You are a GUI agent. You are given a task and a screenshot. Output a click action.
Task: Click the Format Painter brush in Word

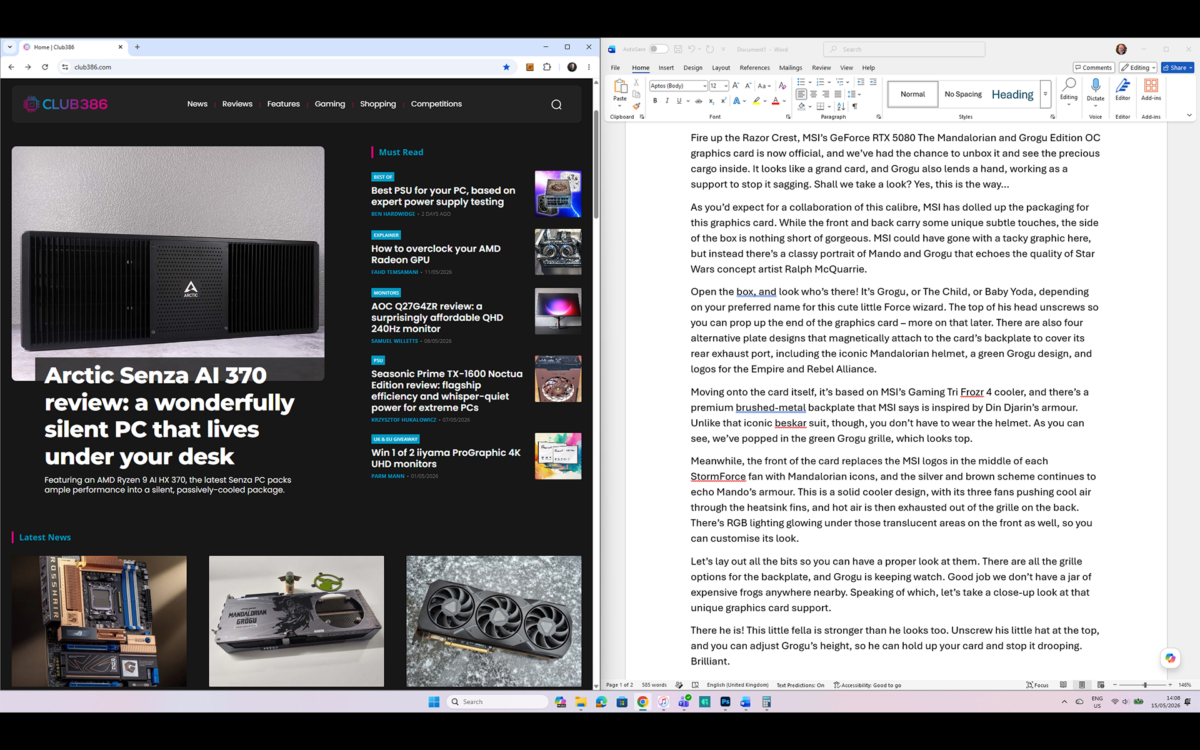(x=636, y=106)
